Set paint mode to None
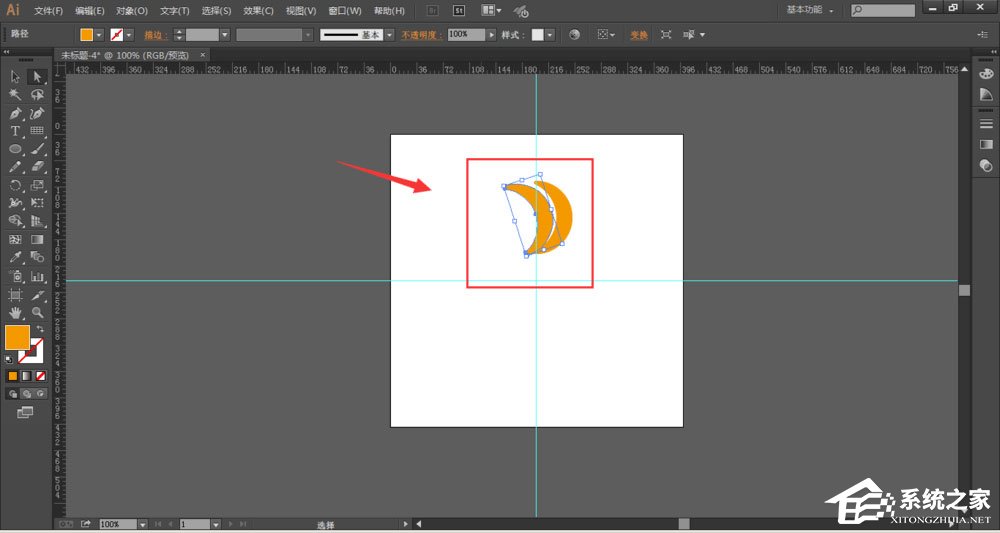1000x533 pixels. point(41,376)
